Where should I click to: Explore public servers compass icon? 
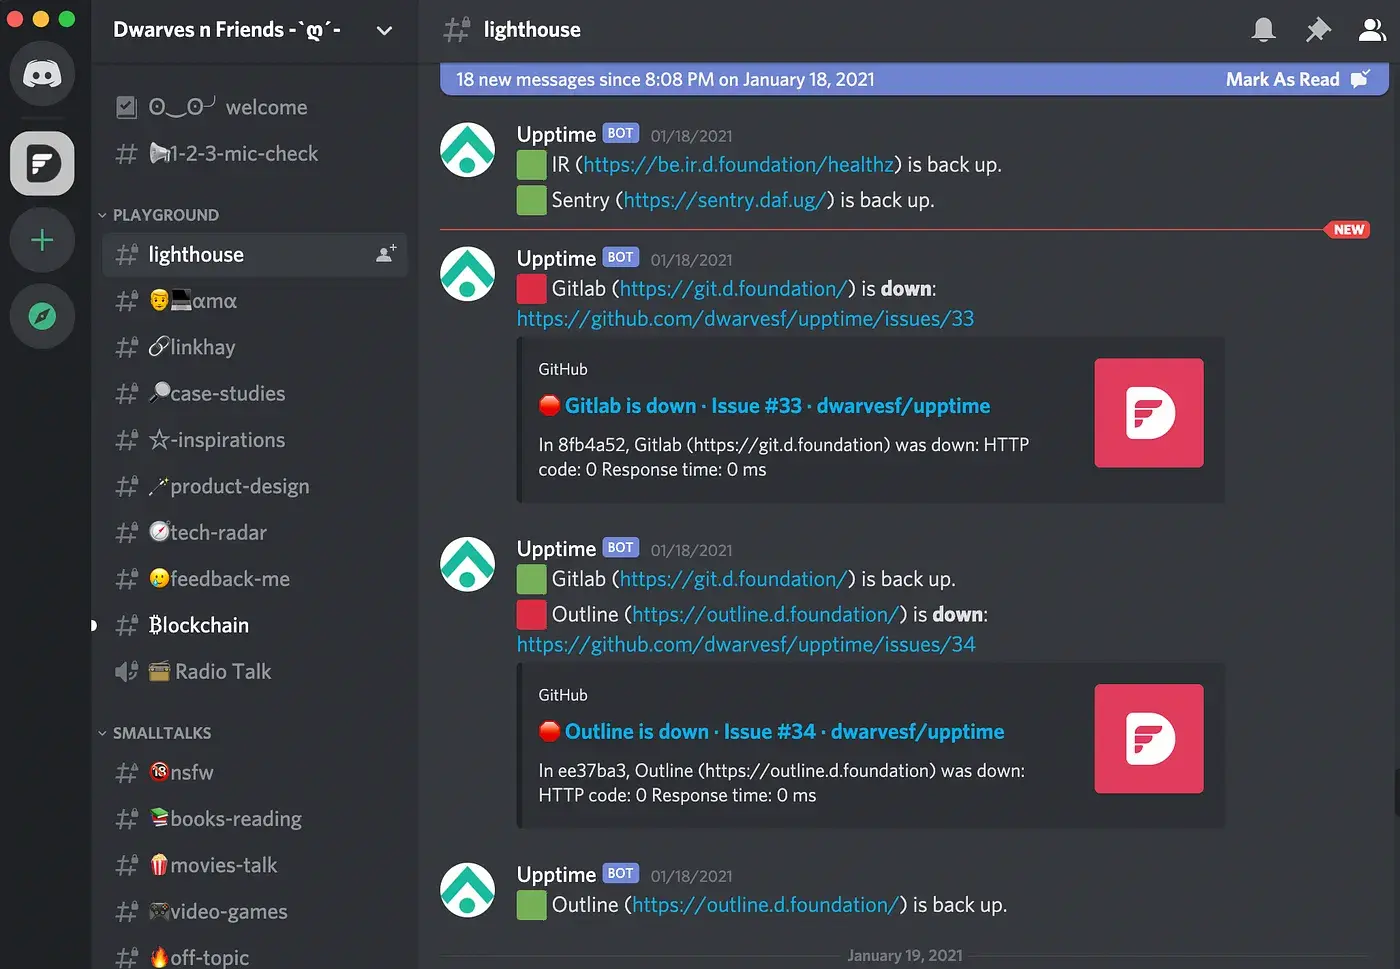coord(42,317)
